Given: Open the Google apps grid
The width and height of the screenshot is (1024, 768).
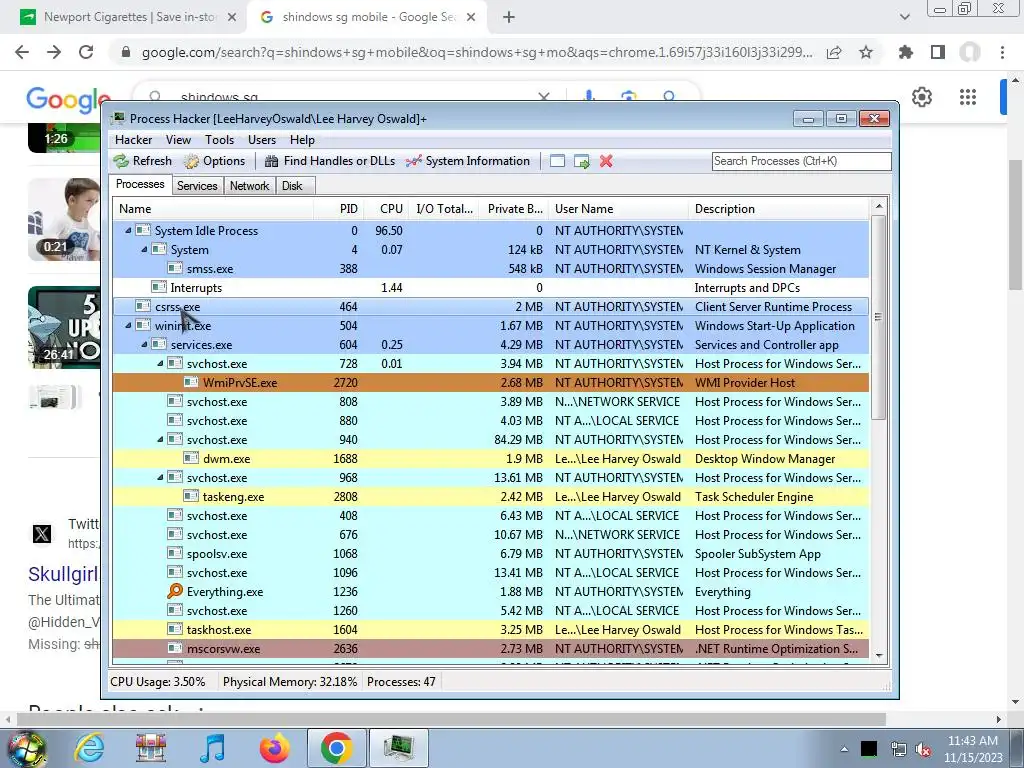Looking at the screenshot, I should [968, 97].
